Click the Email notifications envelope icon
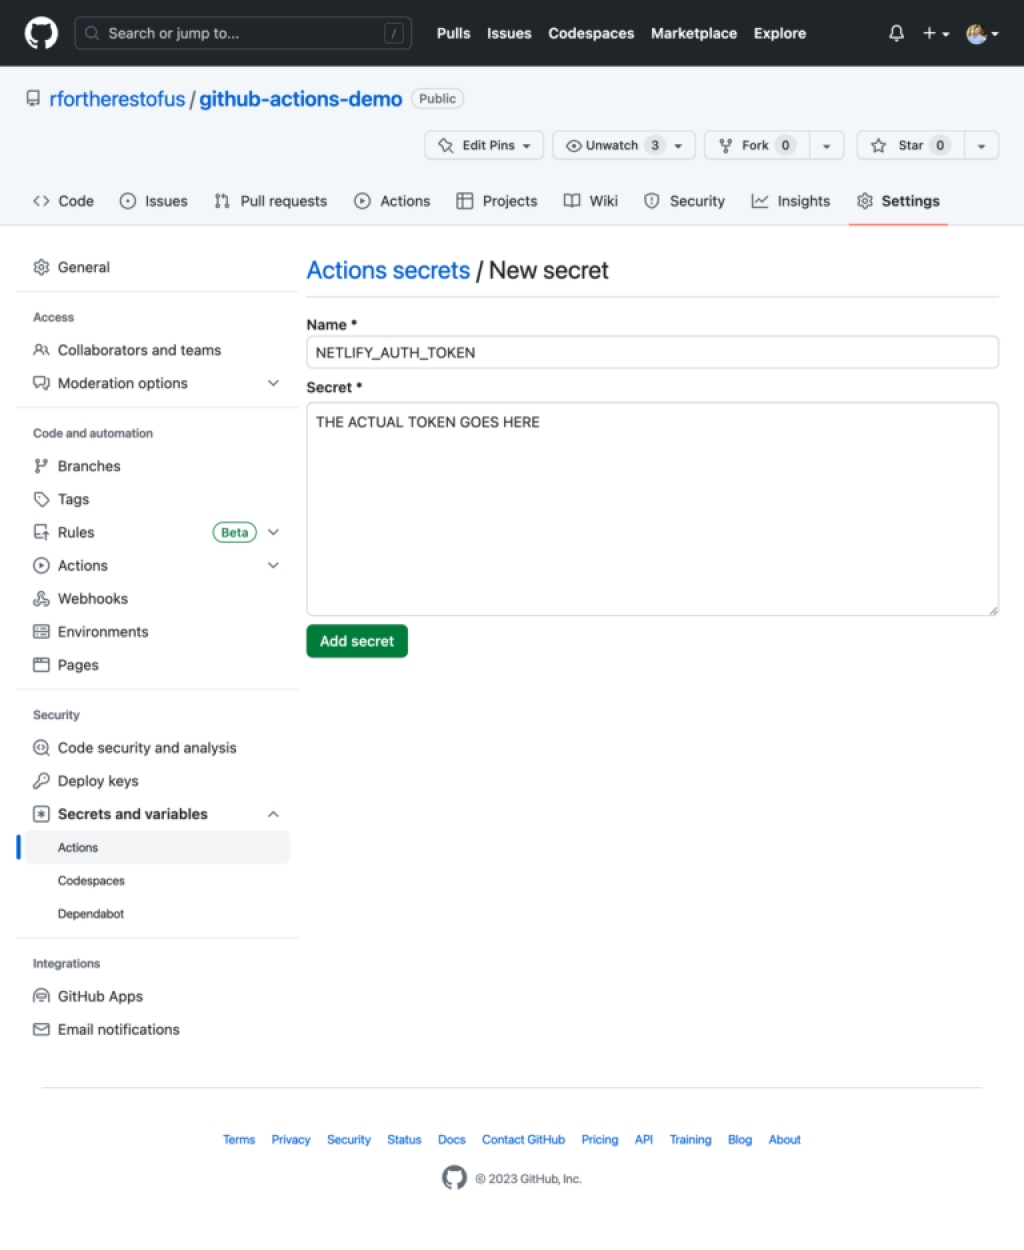Viewport: 1024px width, 1250px height. (41, 1029)
